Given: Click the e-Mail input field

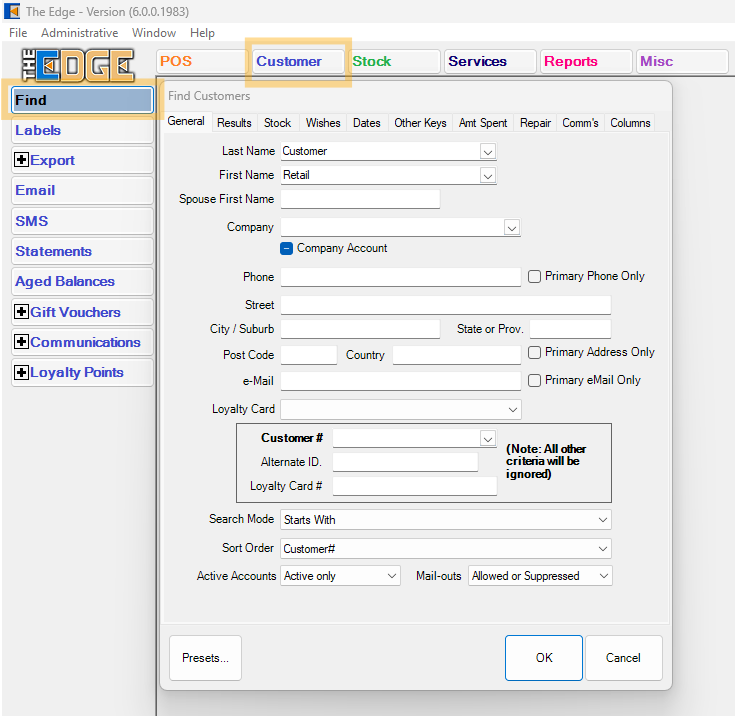Looking at the screenshot, I should [401, 381].
